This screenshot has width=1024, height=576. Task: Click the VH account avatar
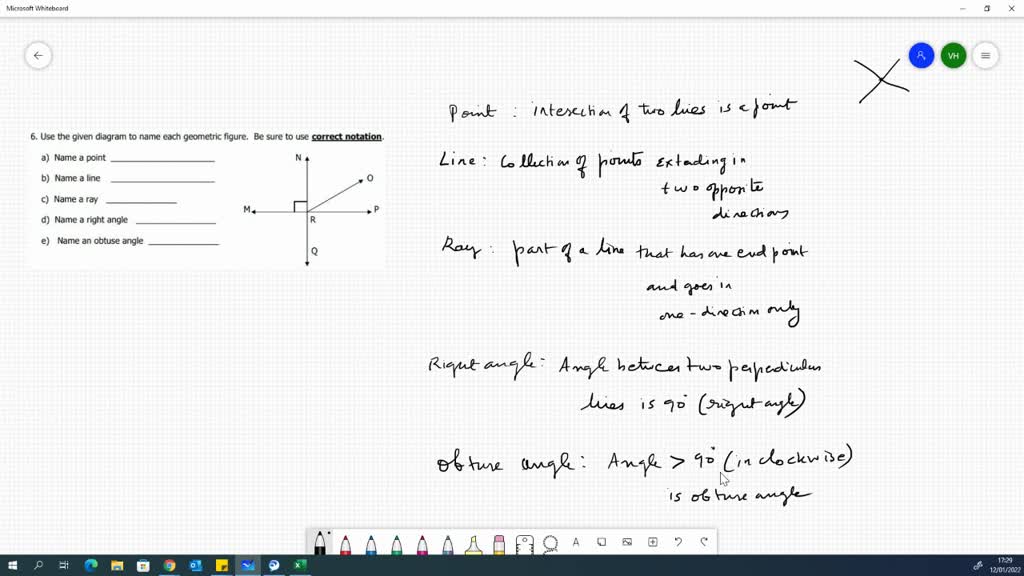[x=953, y=55]
